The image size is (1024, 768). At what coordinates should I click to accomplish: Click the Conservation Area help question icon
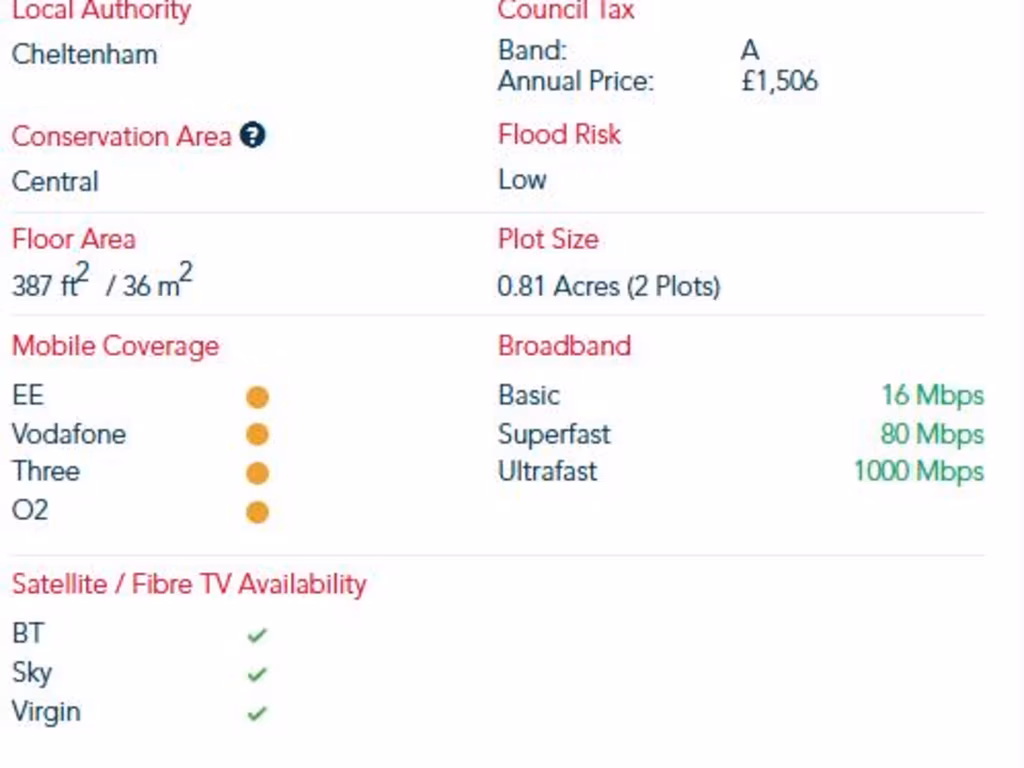pos(253,136)
